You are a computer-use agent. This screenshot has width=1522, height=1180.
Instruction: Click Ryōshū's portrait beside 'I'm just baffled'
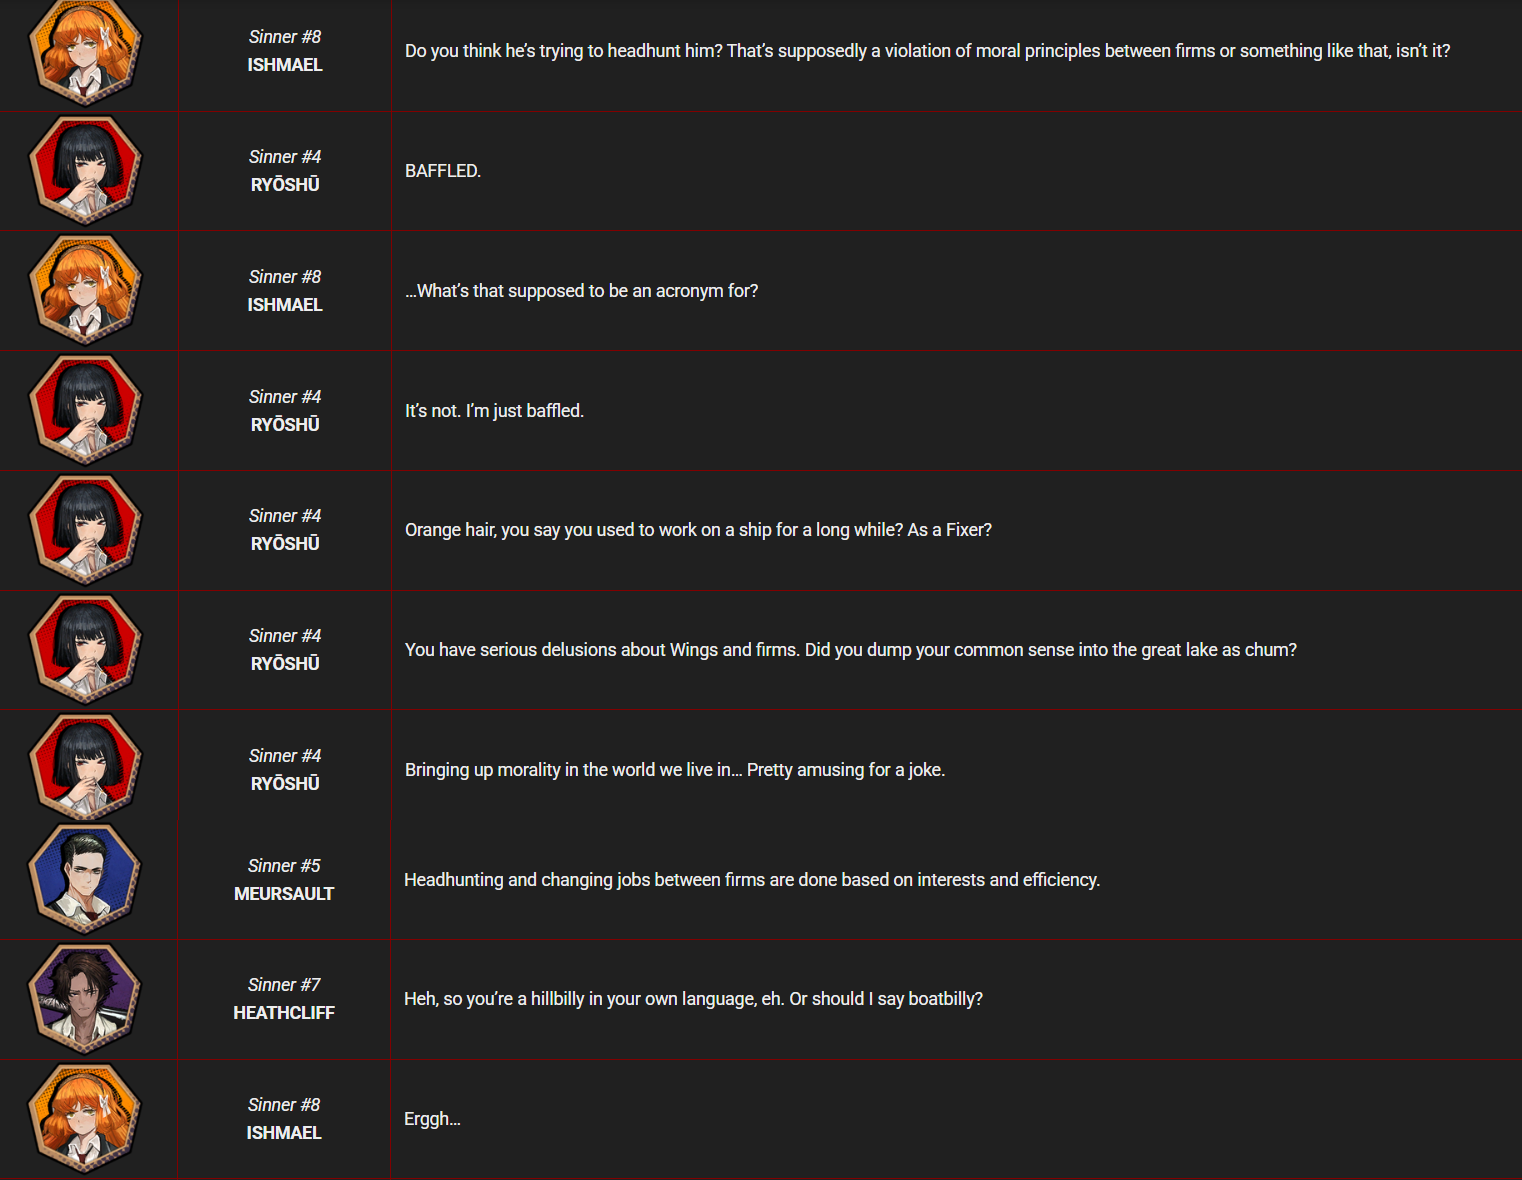coord(86,410)
